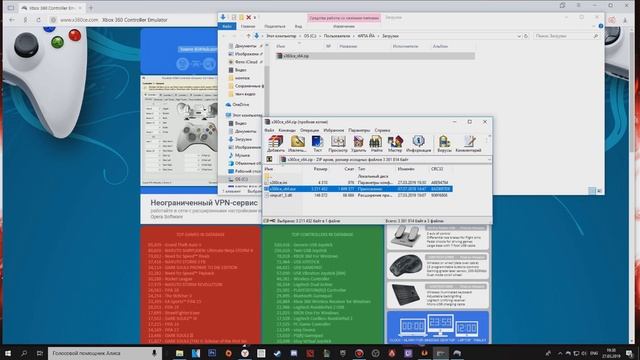
Task: Click Task View taskbar icon
Action: pos(40,353)
